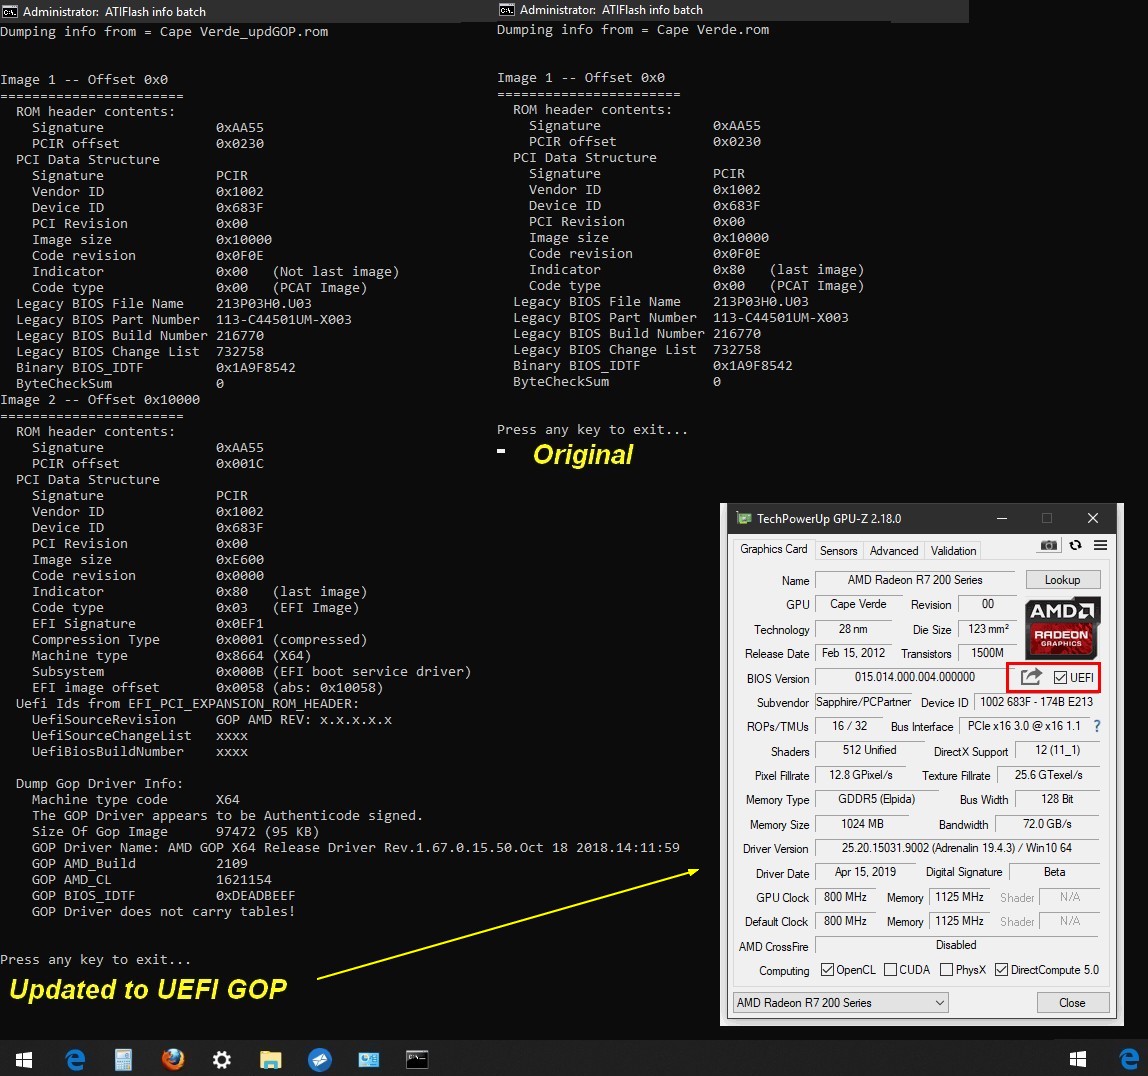Click the AMD CrossFire Disabled field
This screenshot has height=1076, width=1148.
[957, 945]
